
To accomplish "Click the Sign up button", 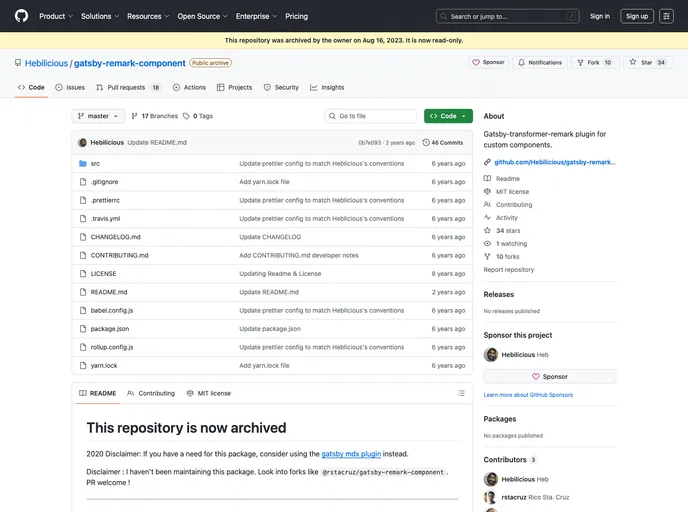I will point(637,16).
